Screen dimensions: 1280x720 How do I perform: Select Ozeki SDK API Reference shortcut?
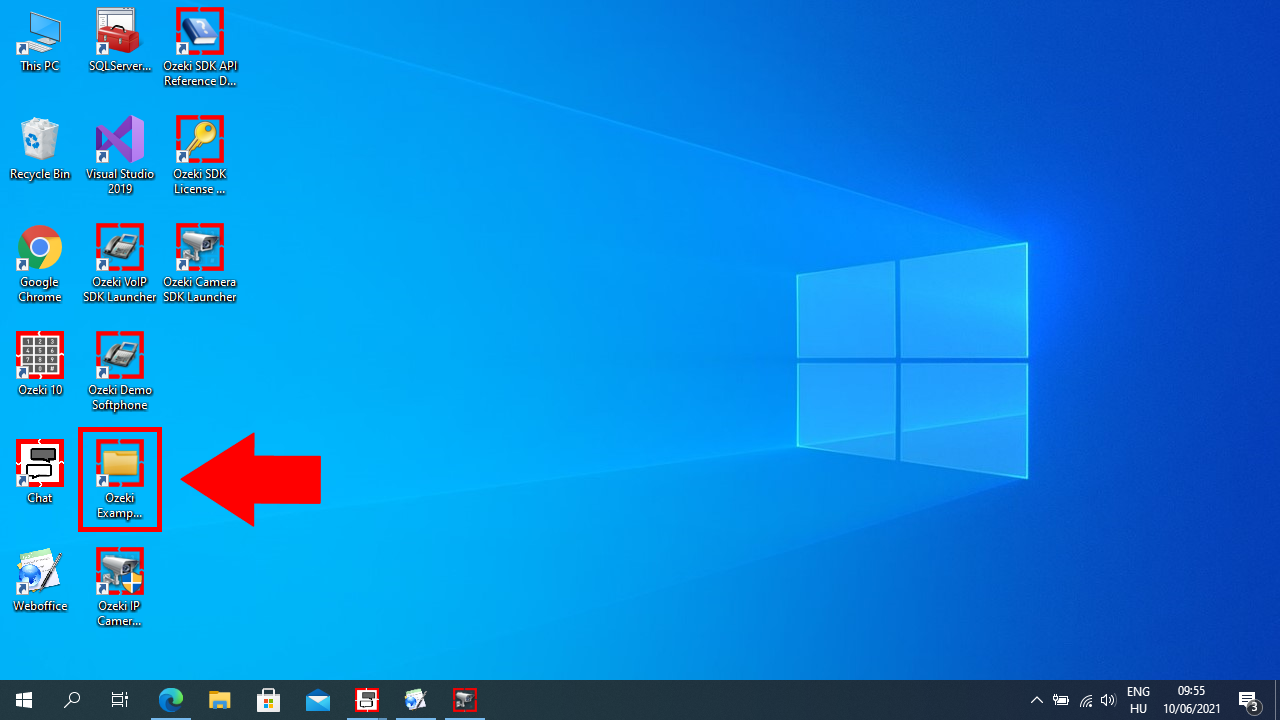[200, 47]
